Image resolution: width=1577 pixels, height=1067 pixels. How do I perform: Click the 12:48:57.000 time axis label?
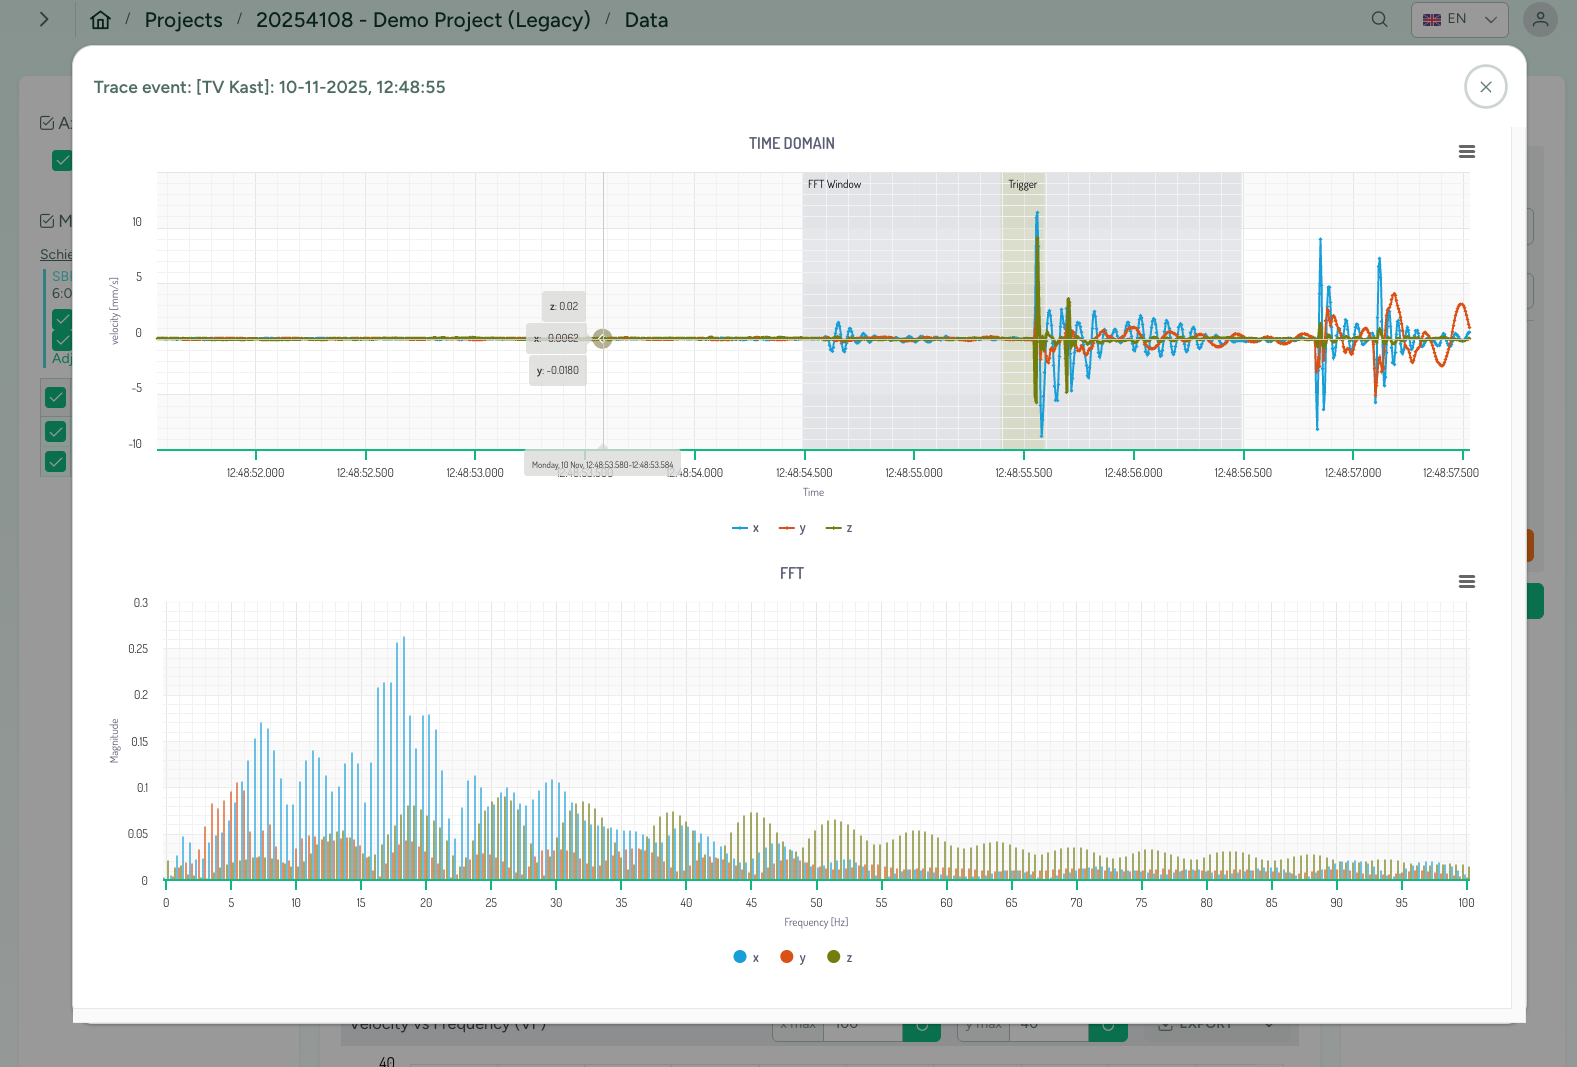coord(1352,473)
